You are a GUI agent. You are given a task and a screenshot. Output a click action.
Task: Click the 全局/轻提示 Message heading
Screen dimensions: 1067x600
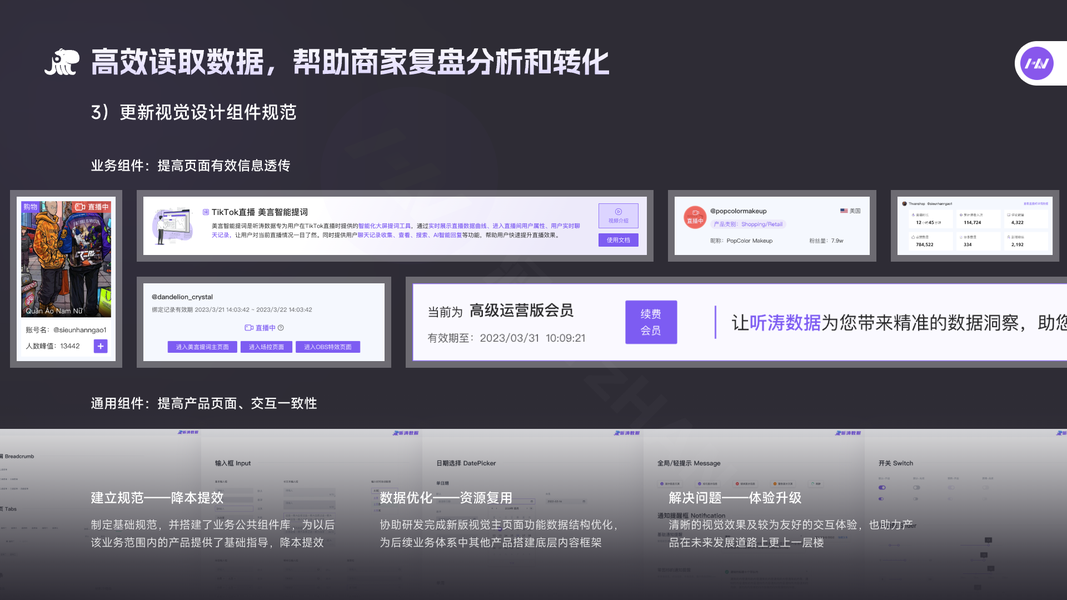tap(689, 463)
